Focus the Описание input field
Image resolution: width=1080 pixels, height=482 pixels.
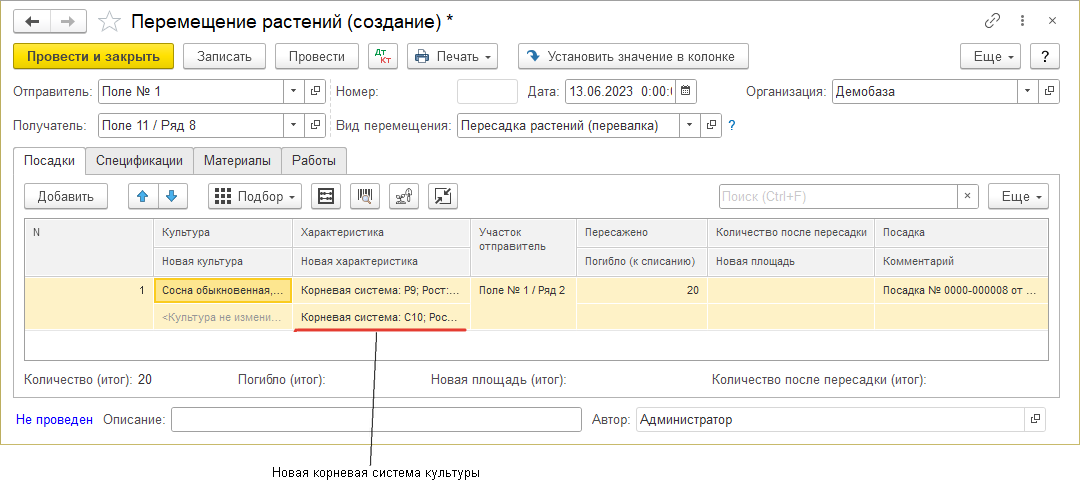click(376, 420)
